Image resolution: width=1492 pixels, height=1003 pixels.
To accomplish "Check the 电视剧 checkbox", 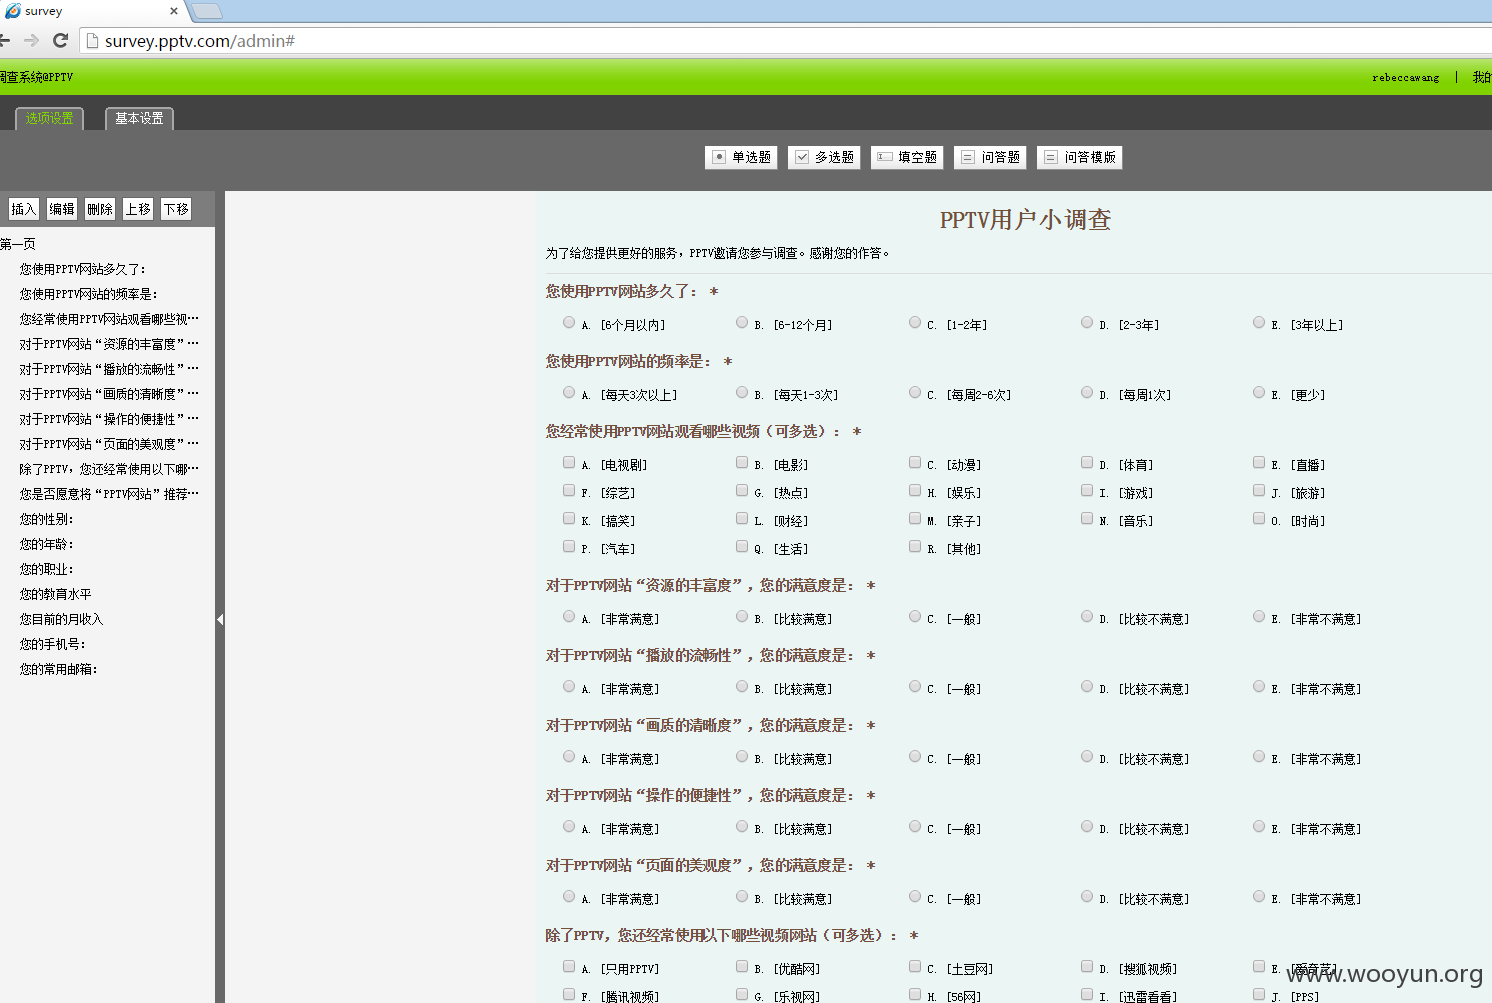I will coord(569,462).
